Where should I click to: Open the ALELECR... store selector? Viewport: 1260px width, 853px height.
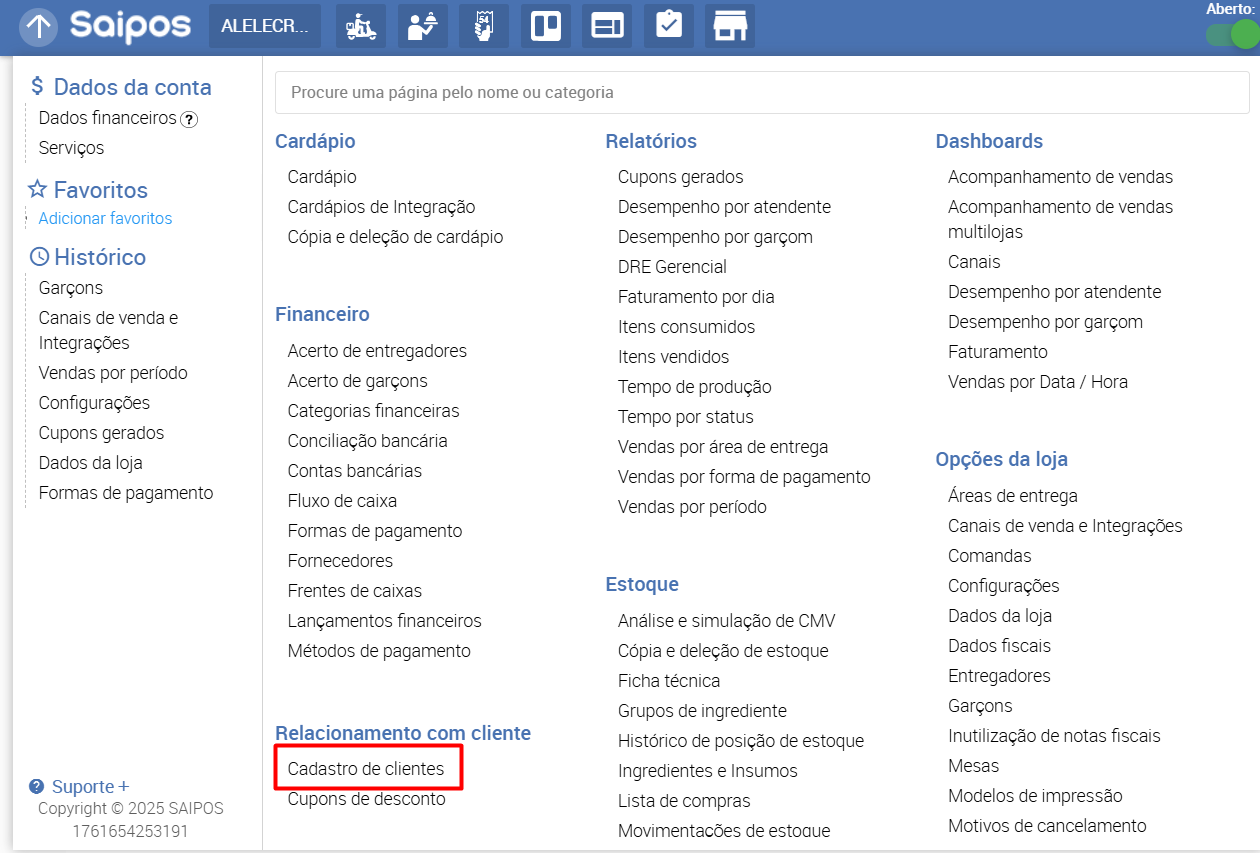[265, 27]
